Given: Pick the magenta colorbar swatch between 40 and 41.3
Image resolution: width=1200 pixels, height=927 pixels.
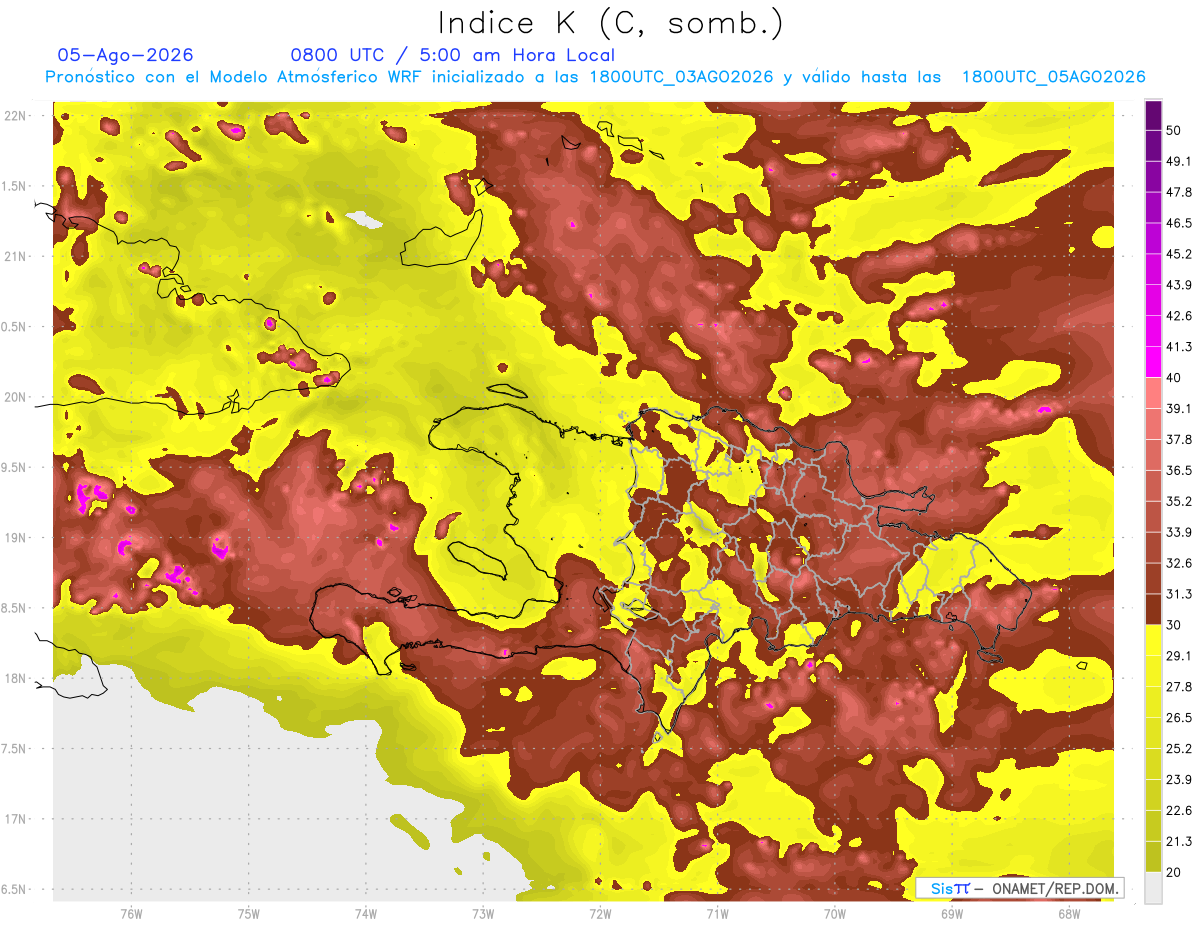Looking at the screenshot, I should coord(1153,362).
